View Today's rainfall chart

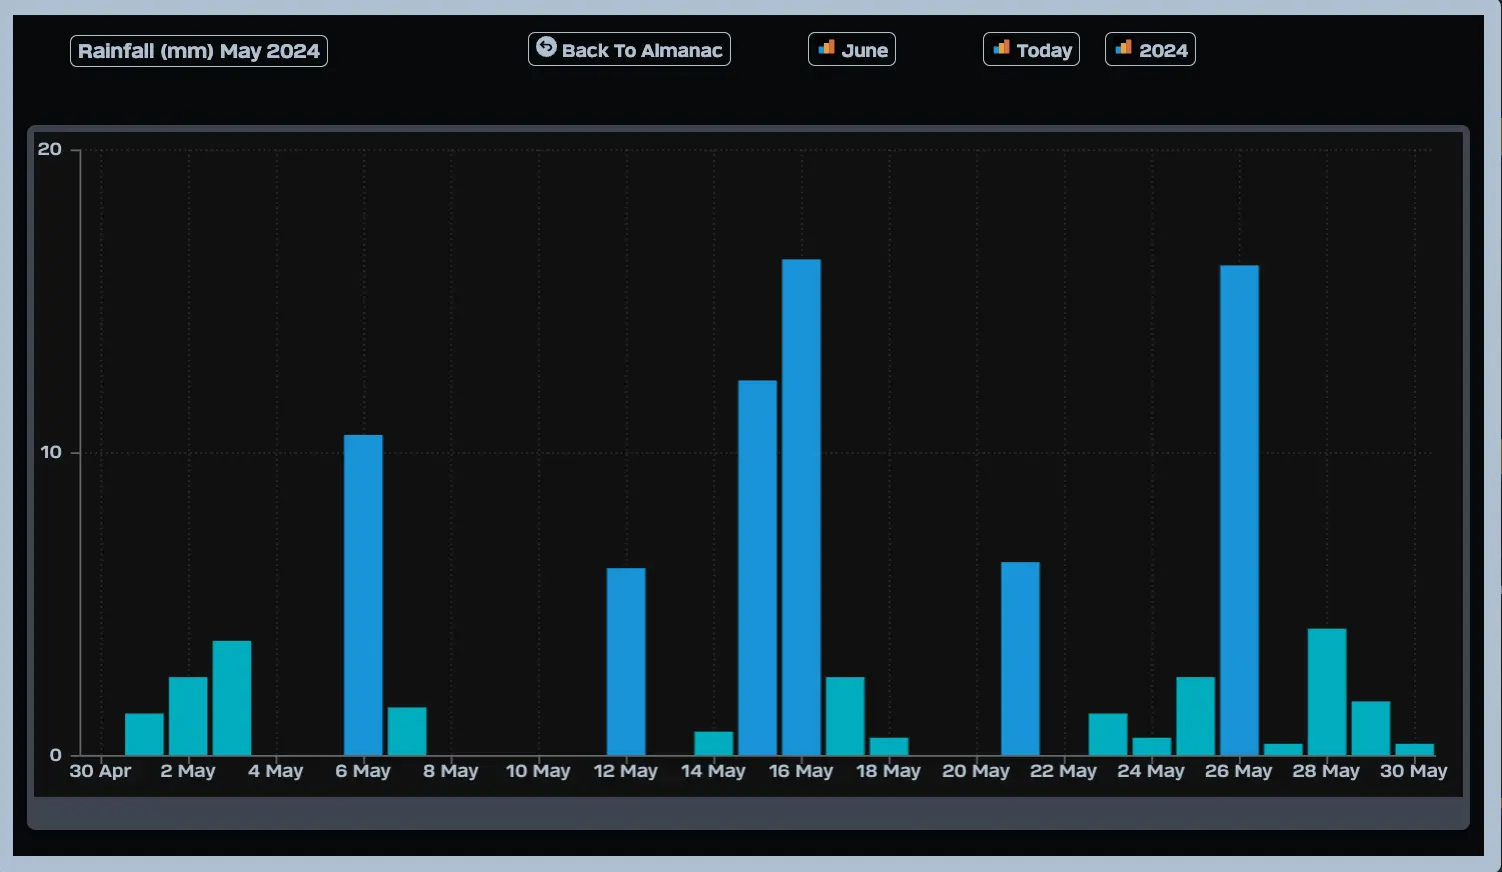tap(1031, 50)
